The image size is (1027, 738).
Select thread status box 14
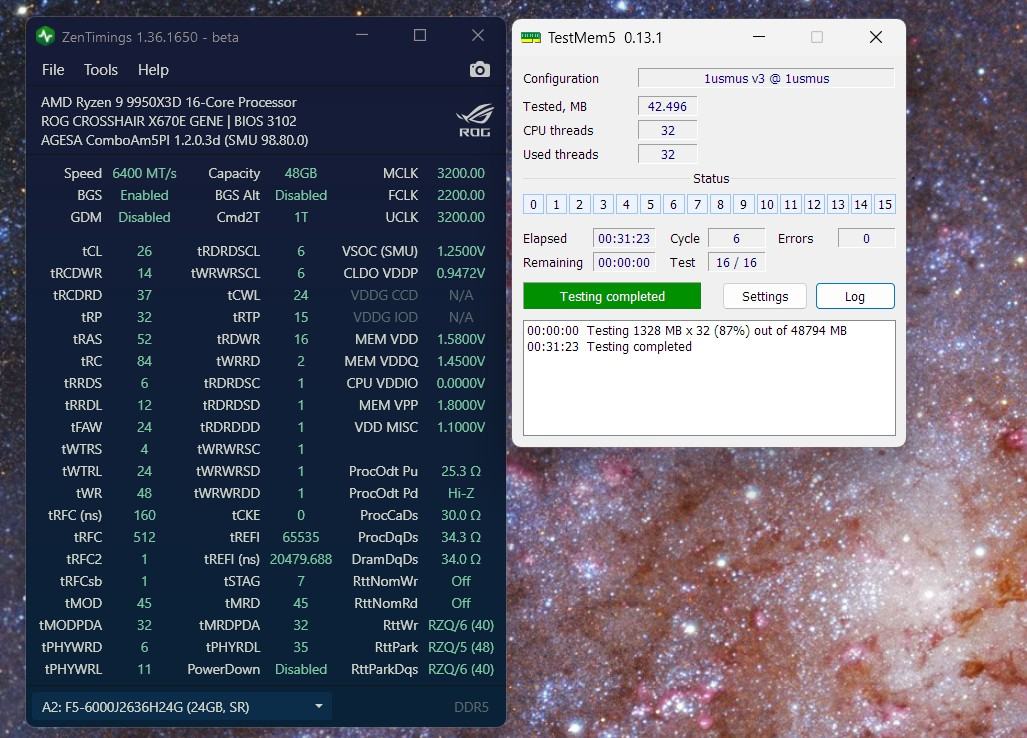[x=861, y=204]
